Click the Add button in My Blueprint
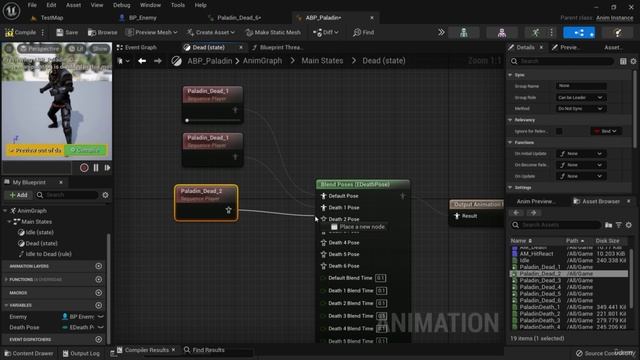640x360 pixels. 18,195
